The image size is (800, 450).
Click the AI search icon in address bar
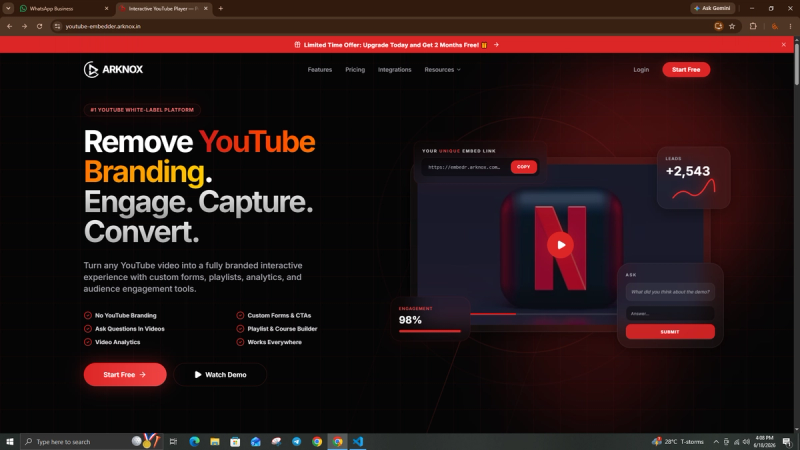click(x=718, y=26)
